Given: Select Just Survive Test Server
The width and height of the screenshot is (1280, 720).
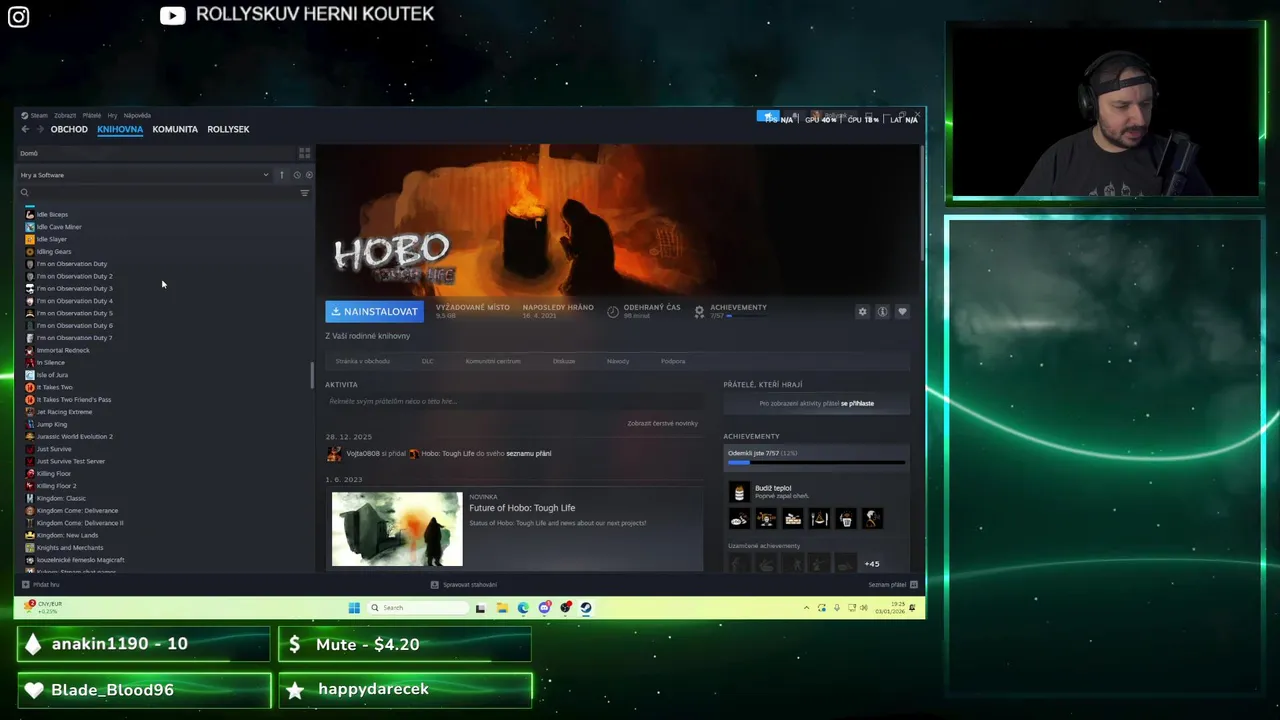Looking at the screenshot, I should point(70,461).
